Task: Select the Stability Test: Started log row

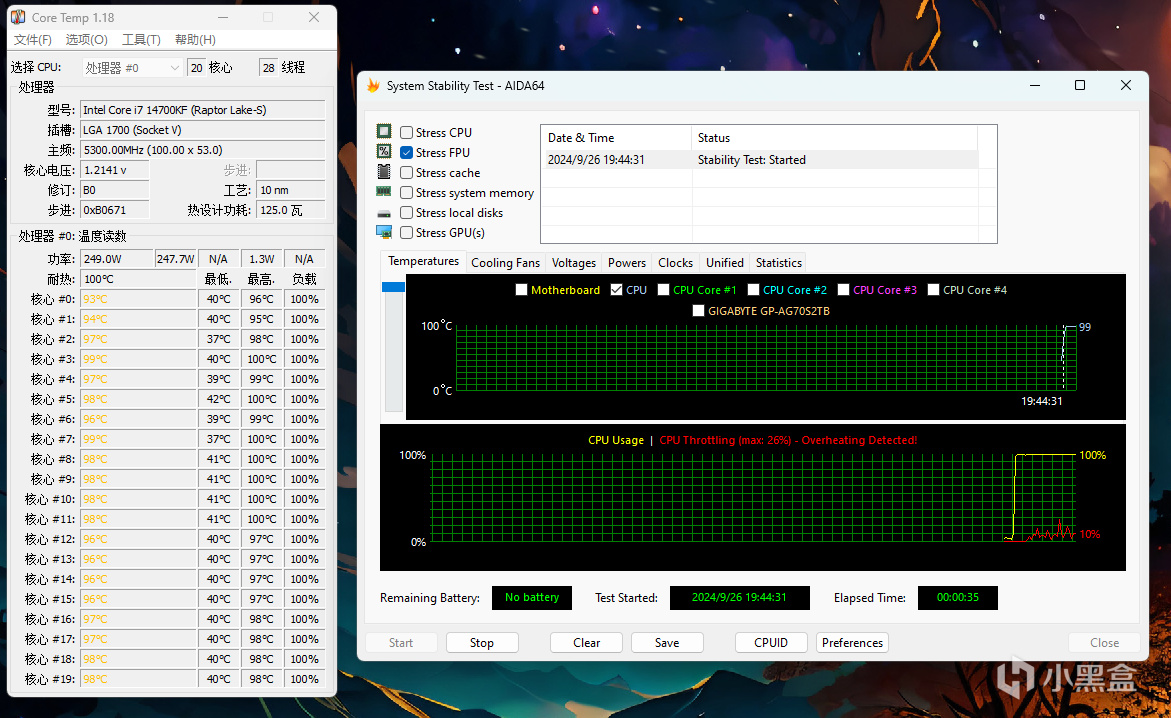Action: pyautogui.click(x=760, y=160)
